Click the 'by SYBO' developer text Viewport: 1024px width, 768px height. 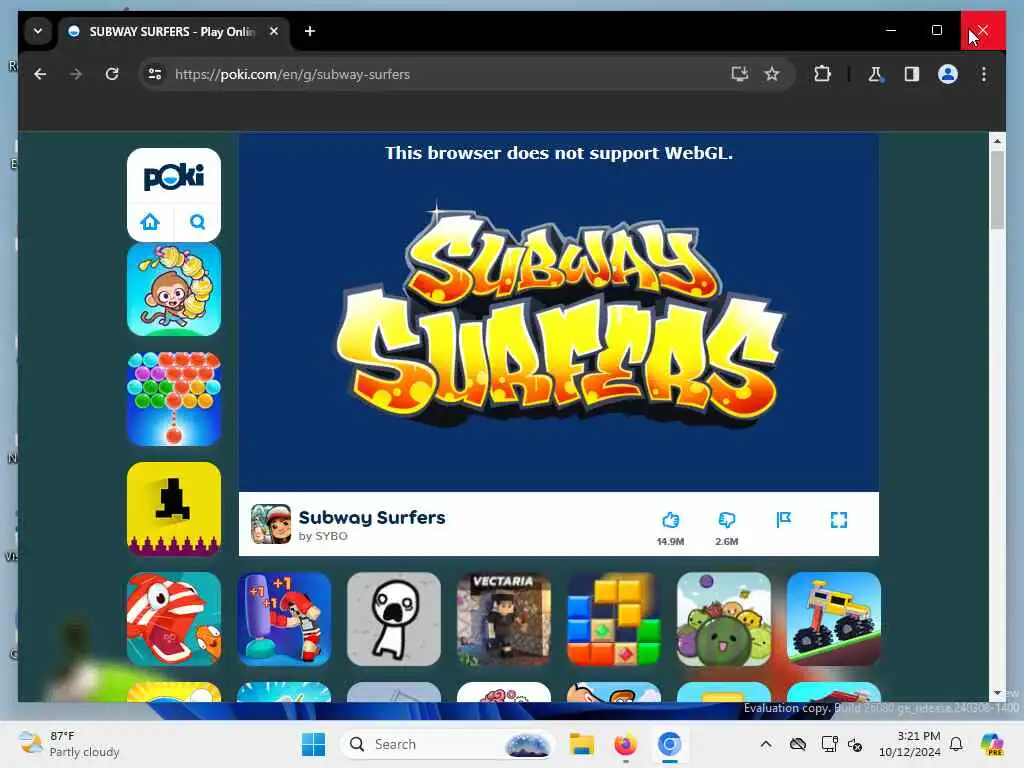click(323, 536)
